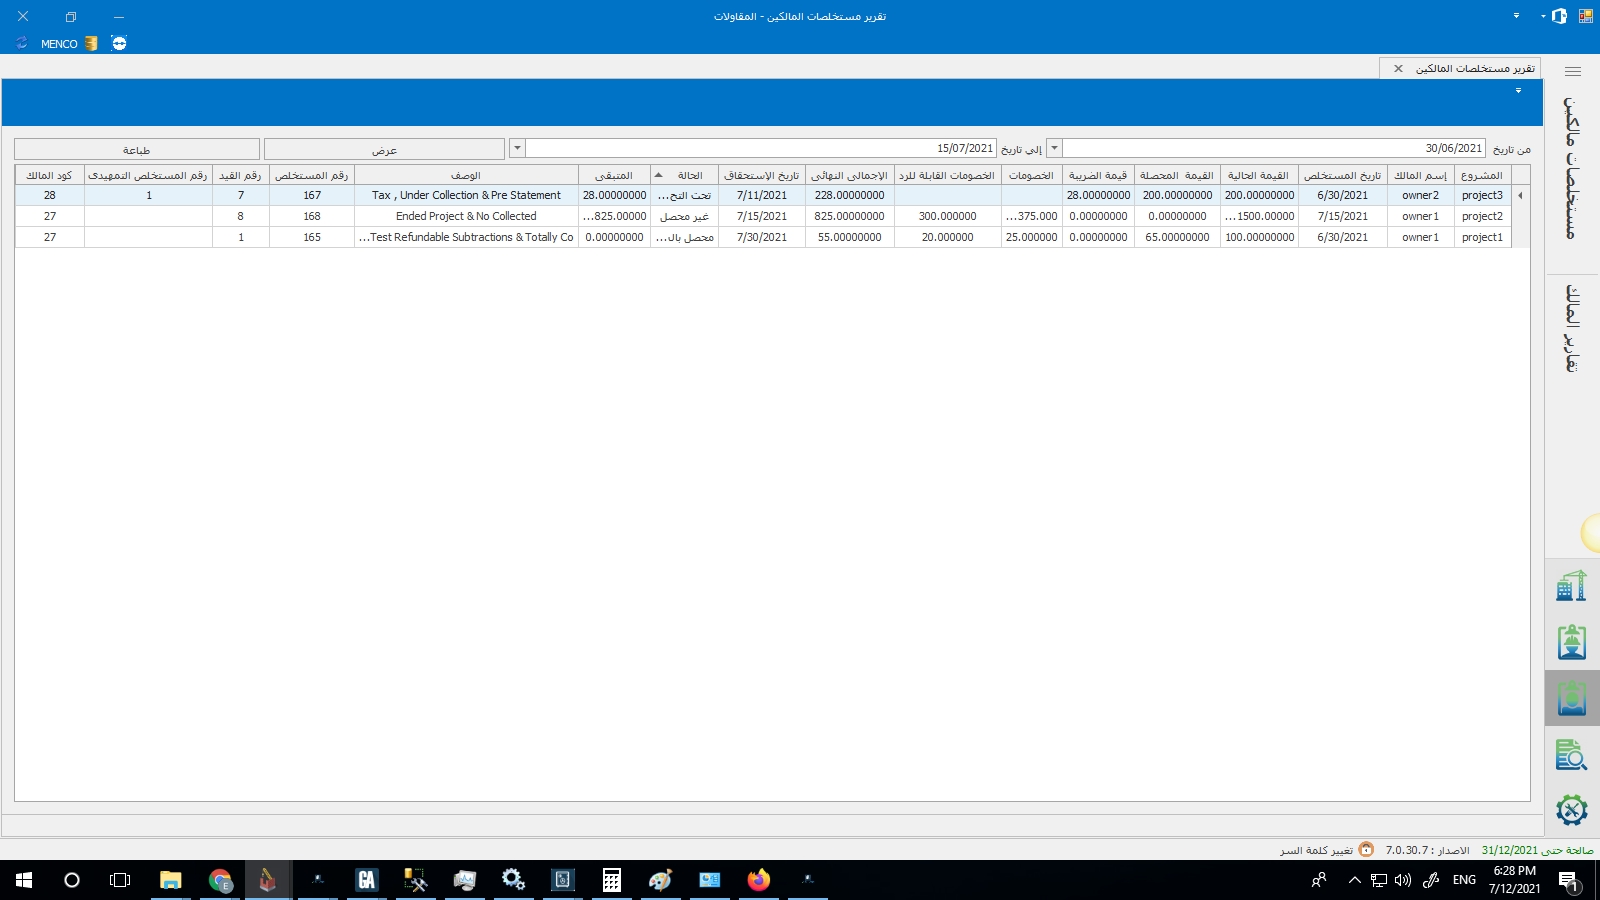Click the 'إلى تاريخ' date field showing 15/07/2021
Viewport: 1600px width, 900px height.
pos(760,148)
